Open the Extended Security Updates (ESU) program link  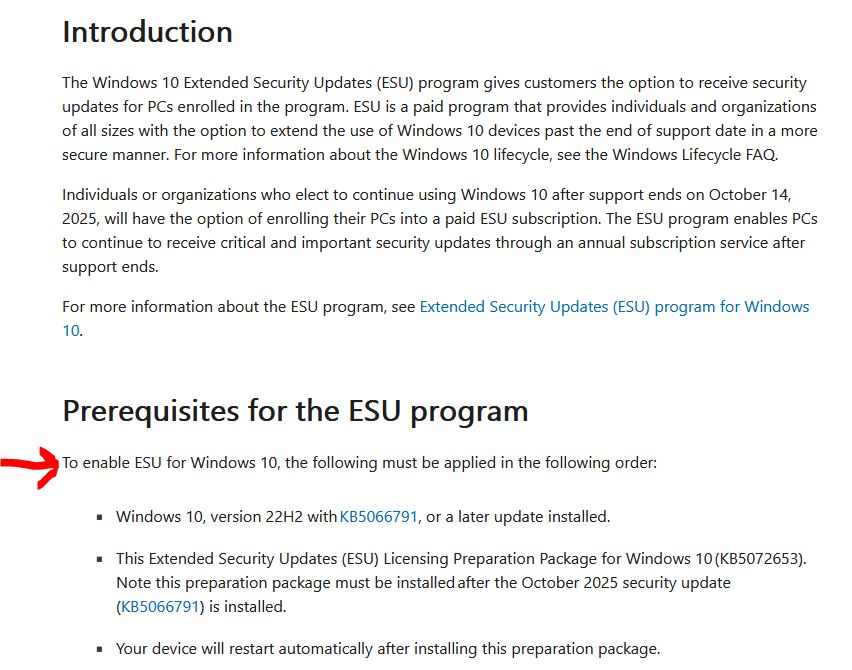coord(614,307)
